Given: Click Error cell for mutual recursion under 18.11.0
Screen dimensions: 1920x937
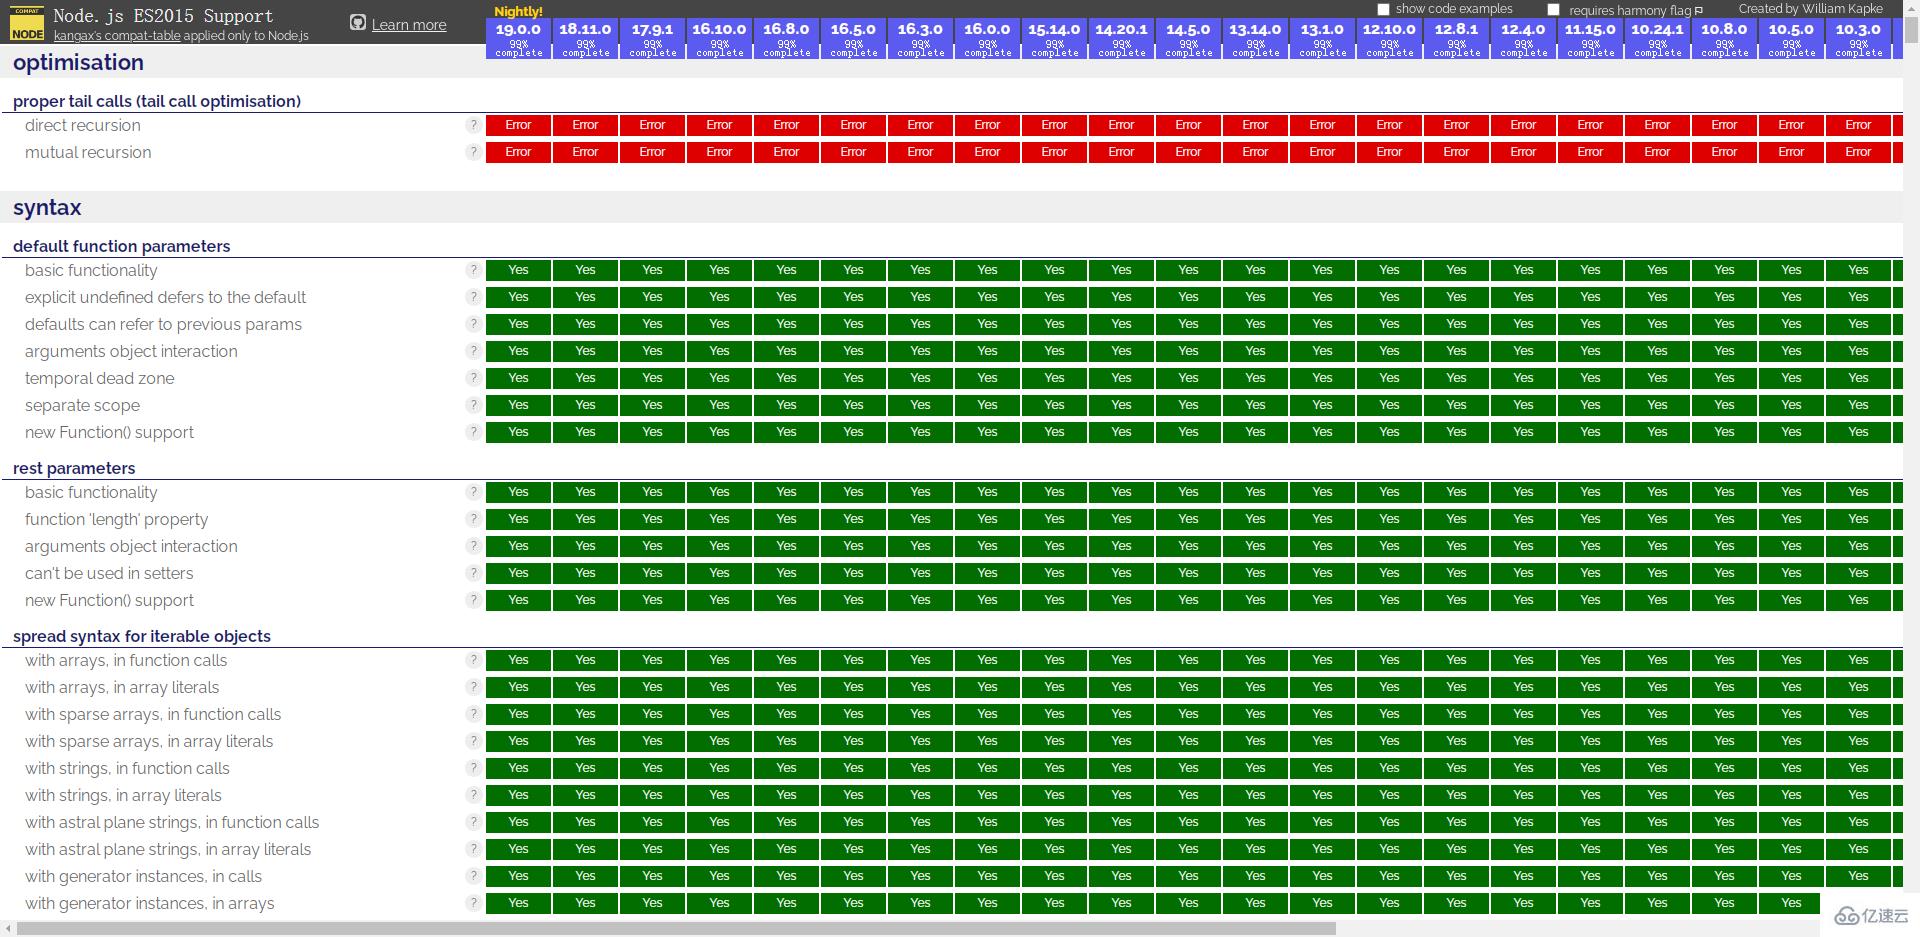Looking at the screenshot, I should pos(585,152).
